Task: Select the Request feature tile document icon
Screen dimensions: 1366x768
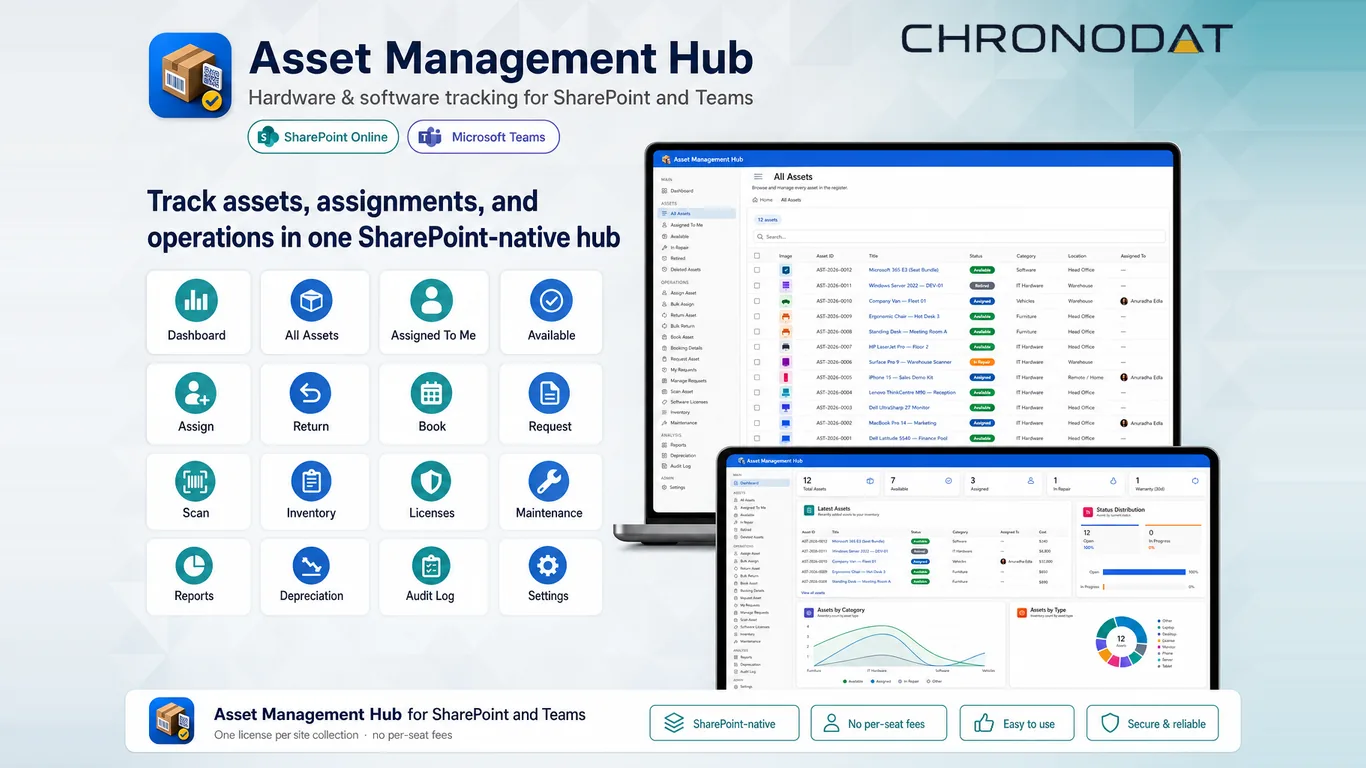Action: pos(549,394)
